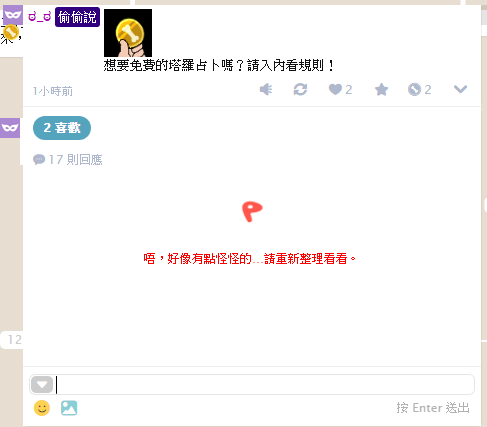Open the bone coin image thumbnail
Screen dimensions: 487x427
coord(128,33)
